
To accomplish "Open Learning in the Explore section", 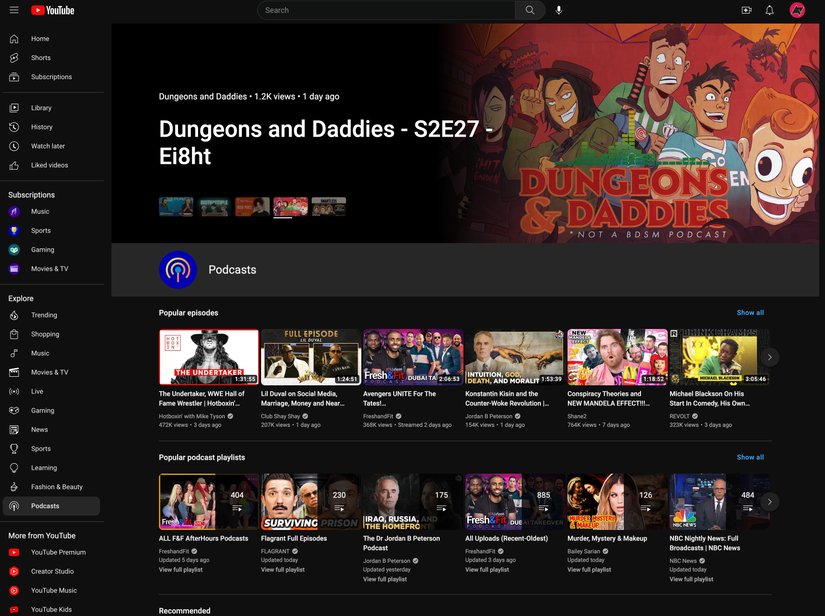I will (51, 468).
